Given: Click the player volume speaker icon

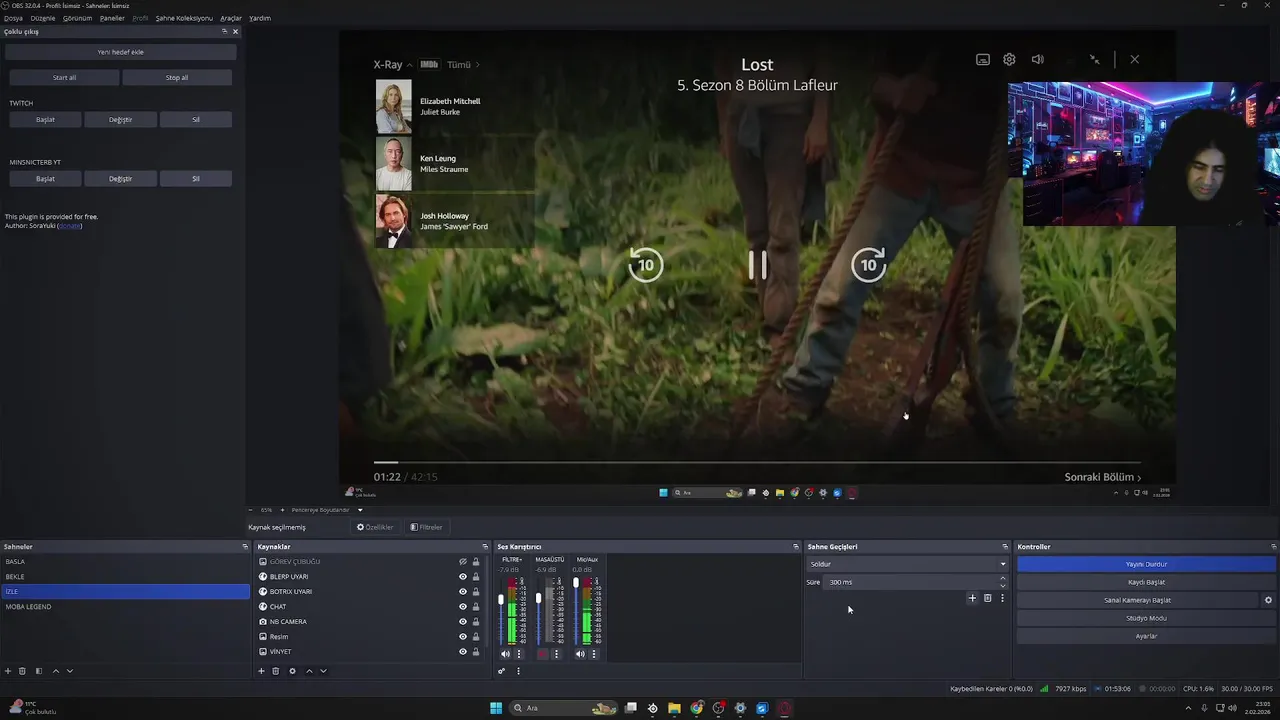Looking at the screenshot, I should point(1038,59).
